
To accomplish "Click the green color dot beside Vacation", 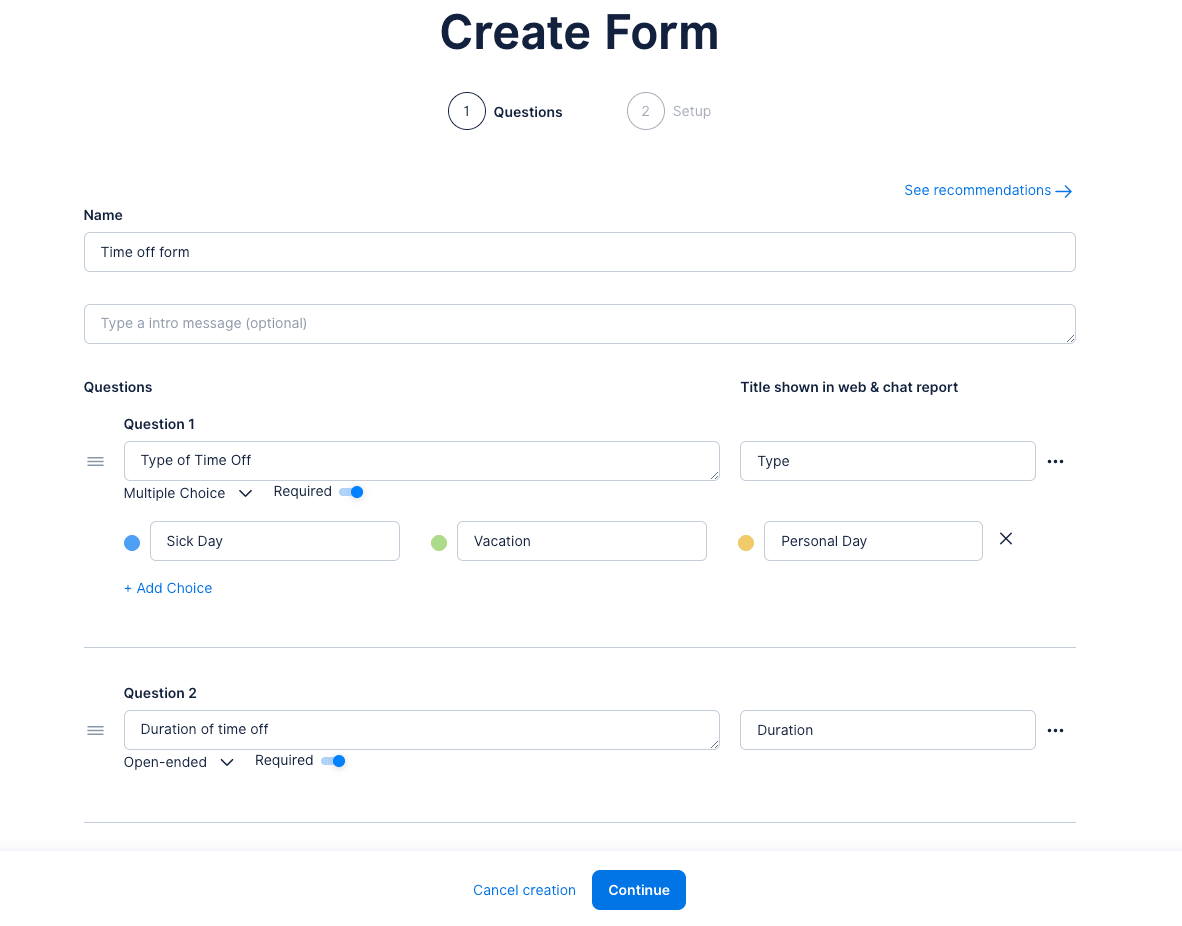I will click(x=438, y=542).
